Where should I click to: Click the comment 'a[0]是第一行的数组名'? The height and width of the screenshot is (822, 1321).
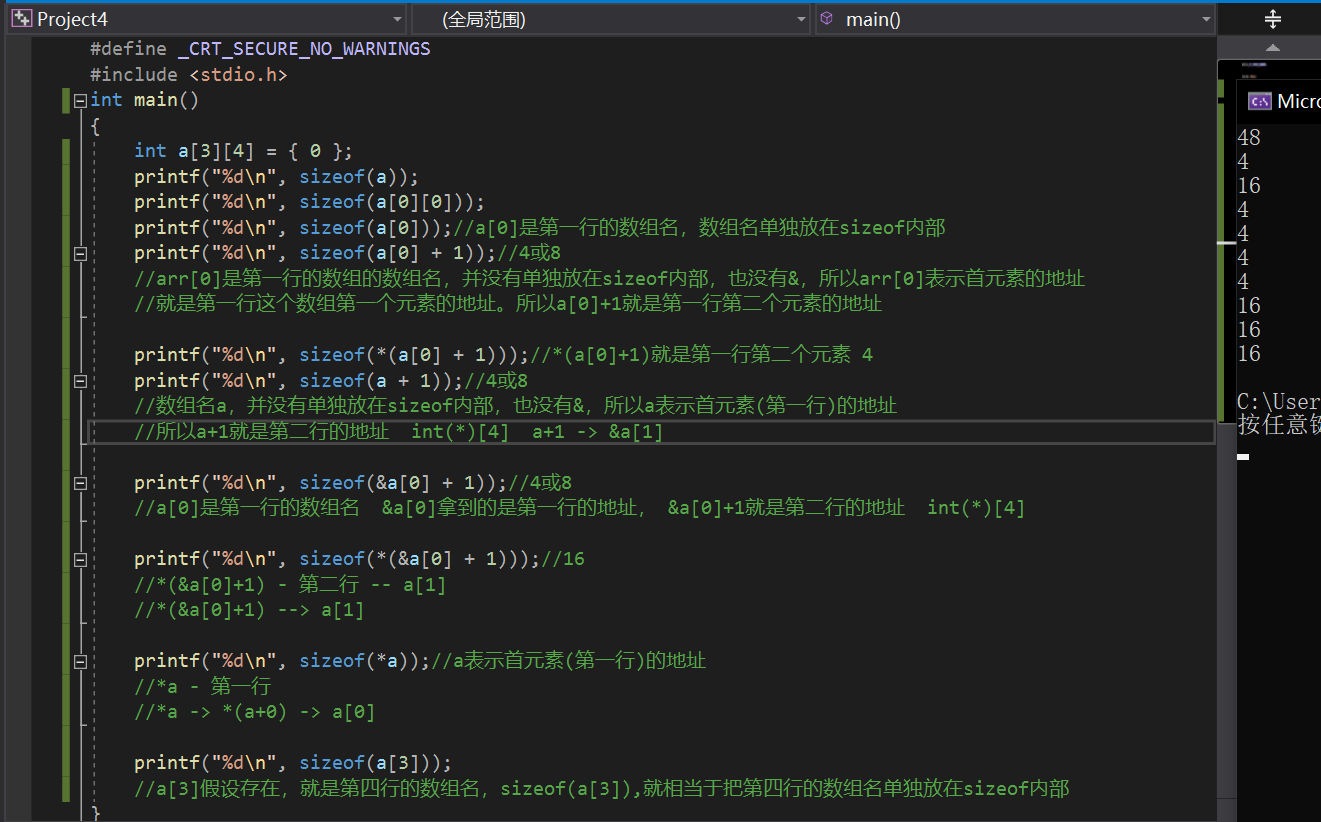pyautogui.click(x=700, y=228)
